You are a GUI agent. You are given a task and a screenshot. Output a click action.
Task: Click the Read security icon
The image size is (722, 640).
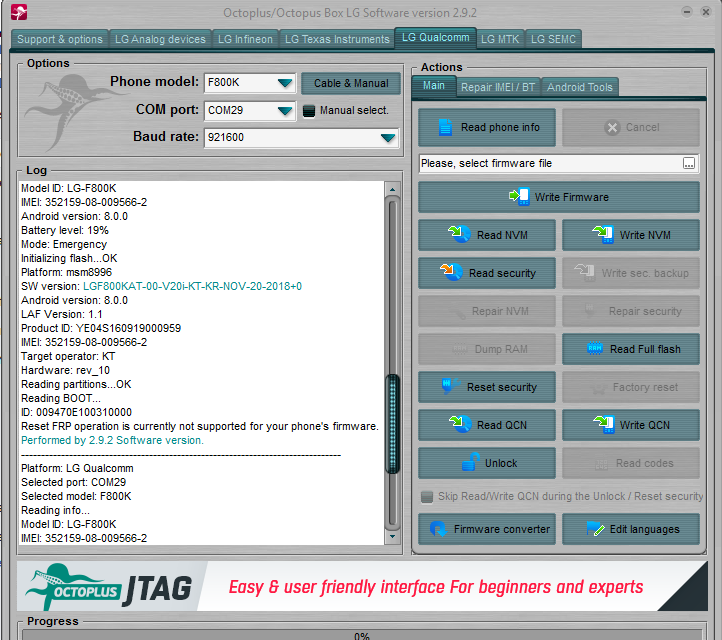coord(451,272)
